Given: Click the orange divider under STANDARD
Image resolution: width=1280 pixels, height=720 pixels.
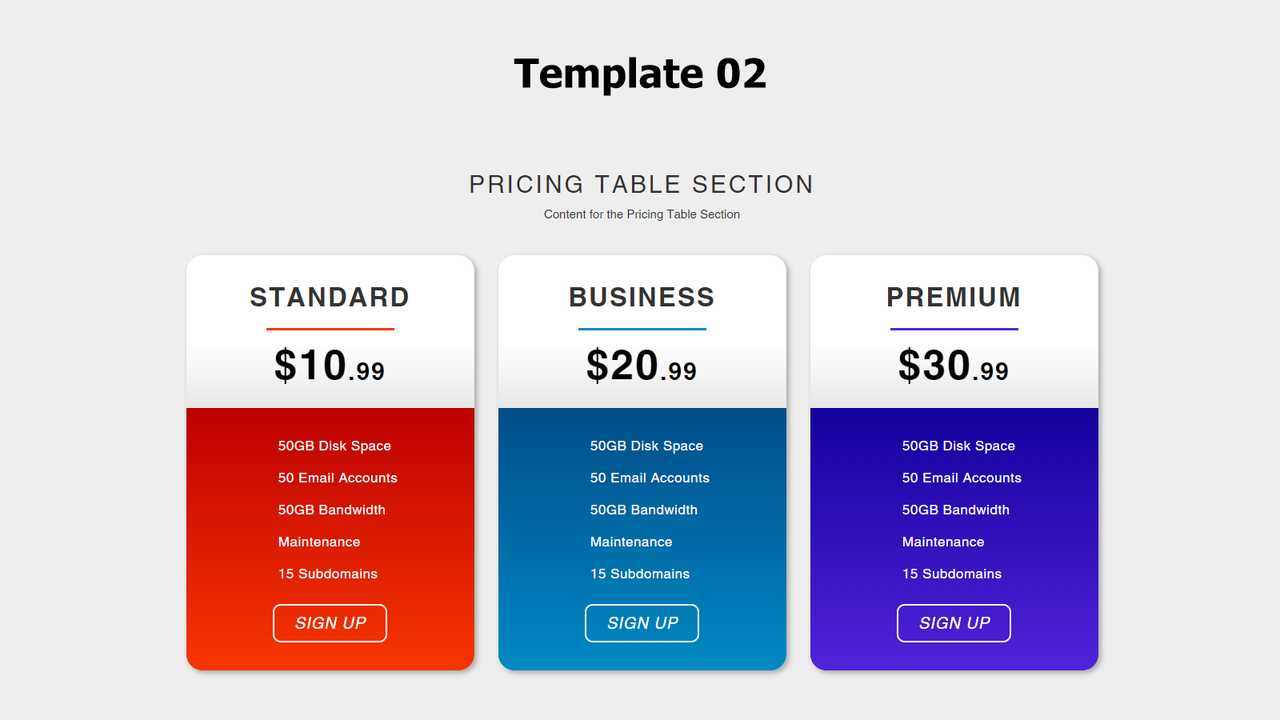Looking at the screenshot, I should (x=330, y=326).
